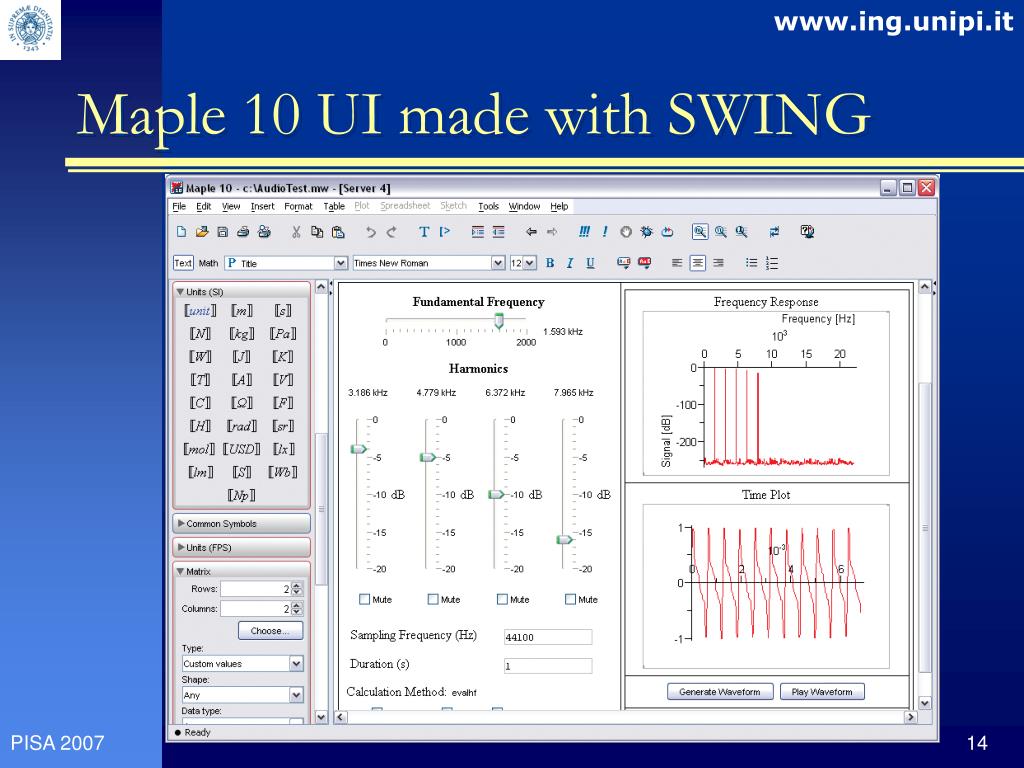Screen dimensions: 1024x768
Task: Click the indent section icon
Action: tap(478, 231)
